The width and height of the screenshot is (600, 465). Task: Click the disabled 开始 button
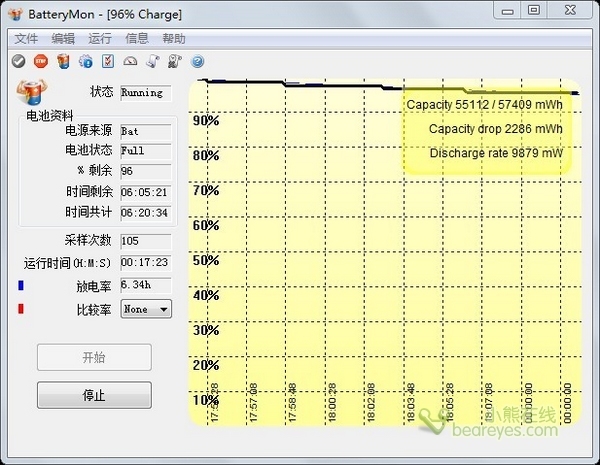pyautogui.click(x=94, y=357)
